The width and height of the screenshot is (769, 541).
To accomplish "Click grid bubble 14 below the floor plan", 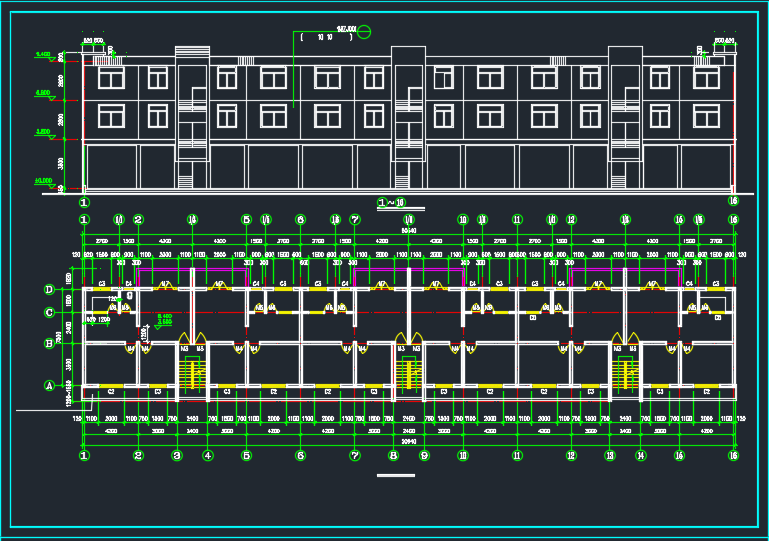I will pyautogui.click(x=641, y=455).
